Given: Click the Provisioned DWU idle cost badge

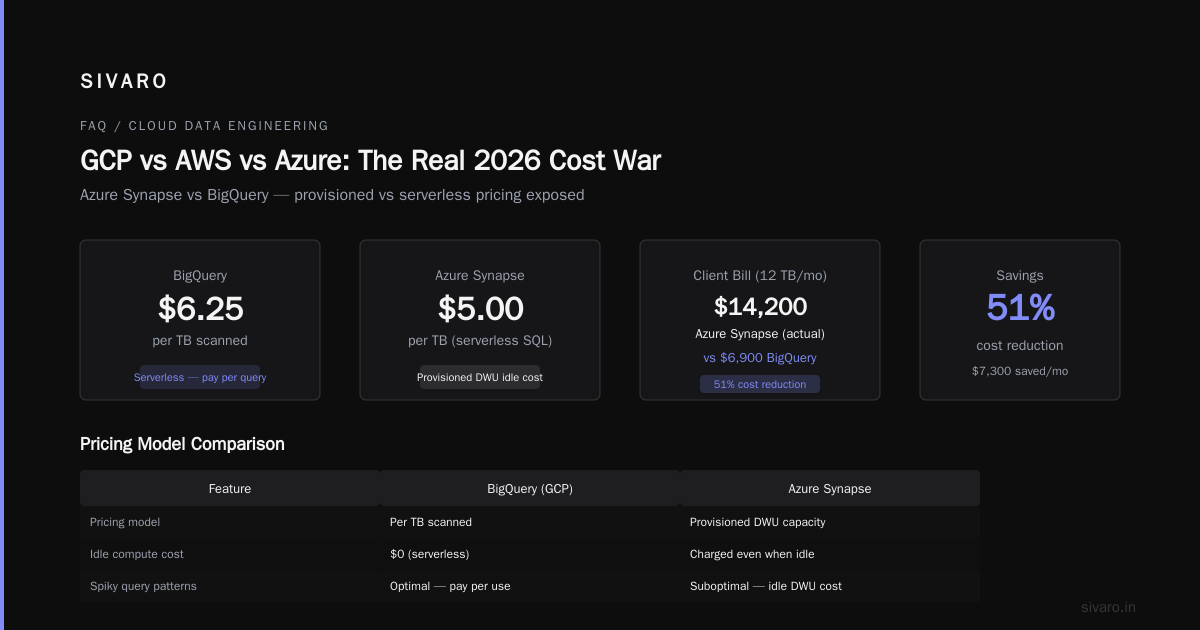Looking at the screenshot, I should tap(480, 377).
